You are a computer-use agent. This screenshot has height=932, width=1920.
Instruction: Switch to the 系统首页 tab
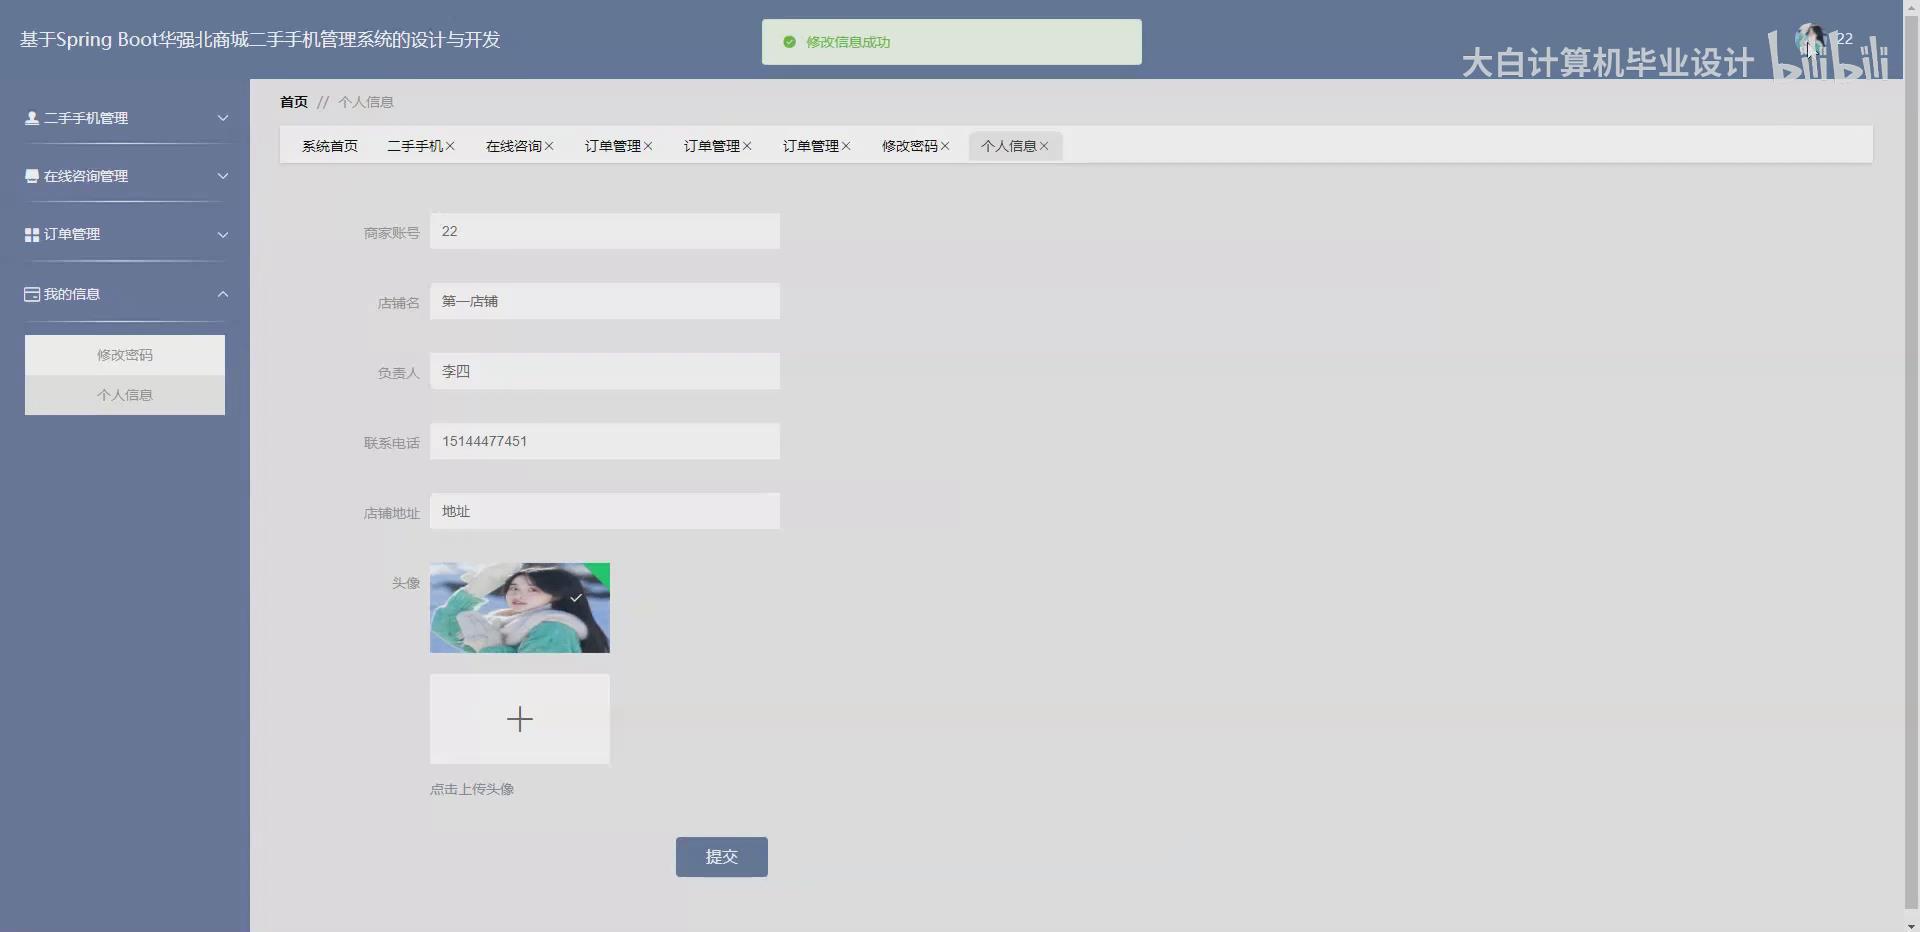[x=330, y=146]
